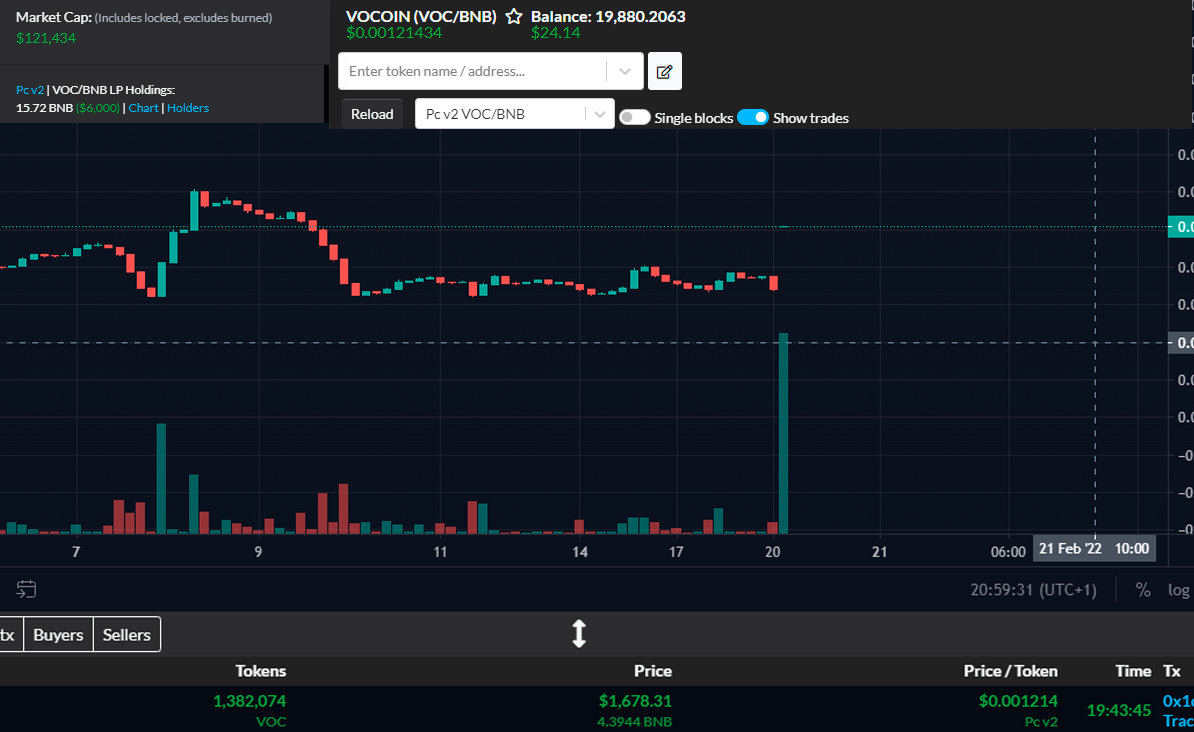Image resolution: width=1194 pixels, height=732 pixels.
Task: Click the $121,434 market cap value
Action: (46, 38)
